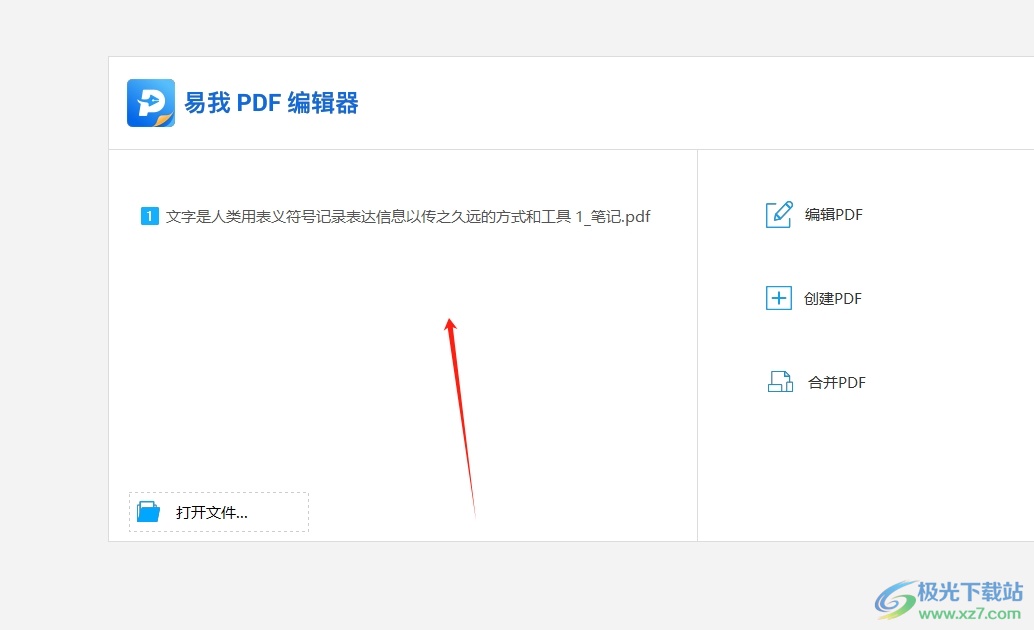Open recent file 文字是人类用表义符号…笔记.pdf
Image resolution: width=1034 pixels, height=630 pixels.
point(408,216)
